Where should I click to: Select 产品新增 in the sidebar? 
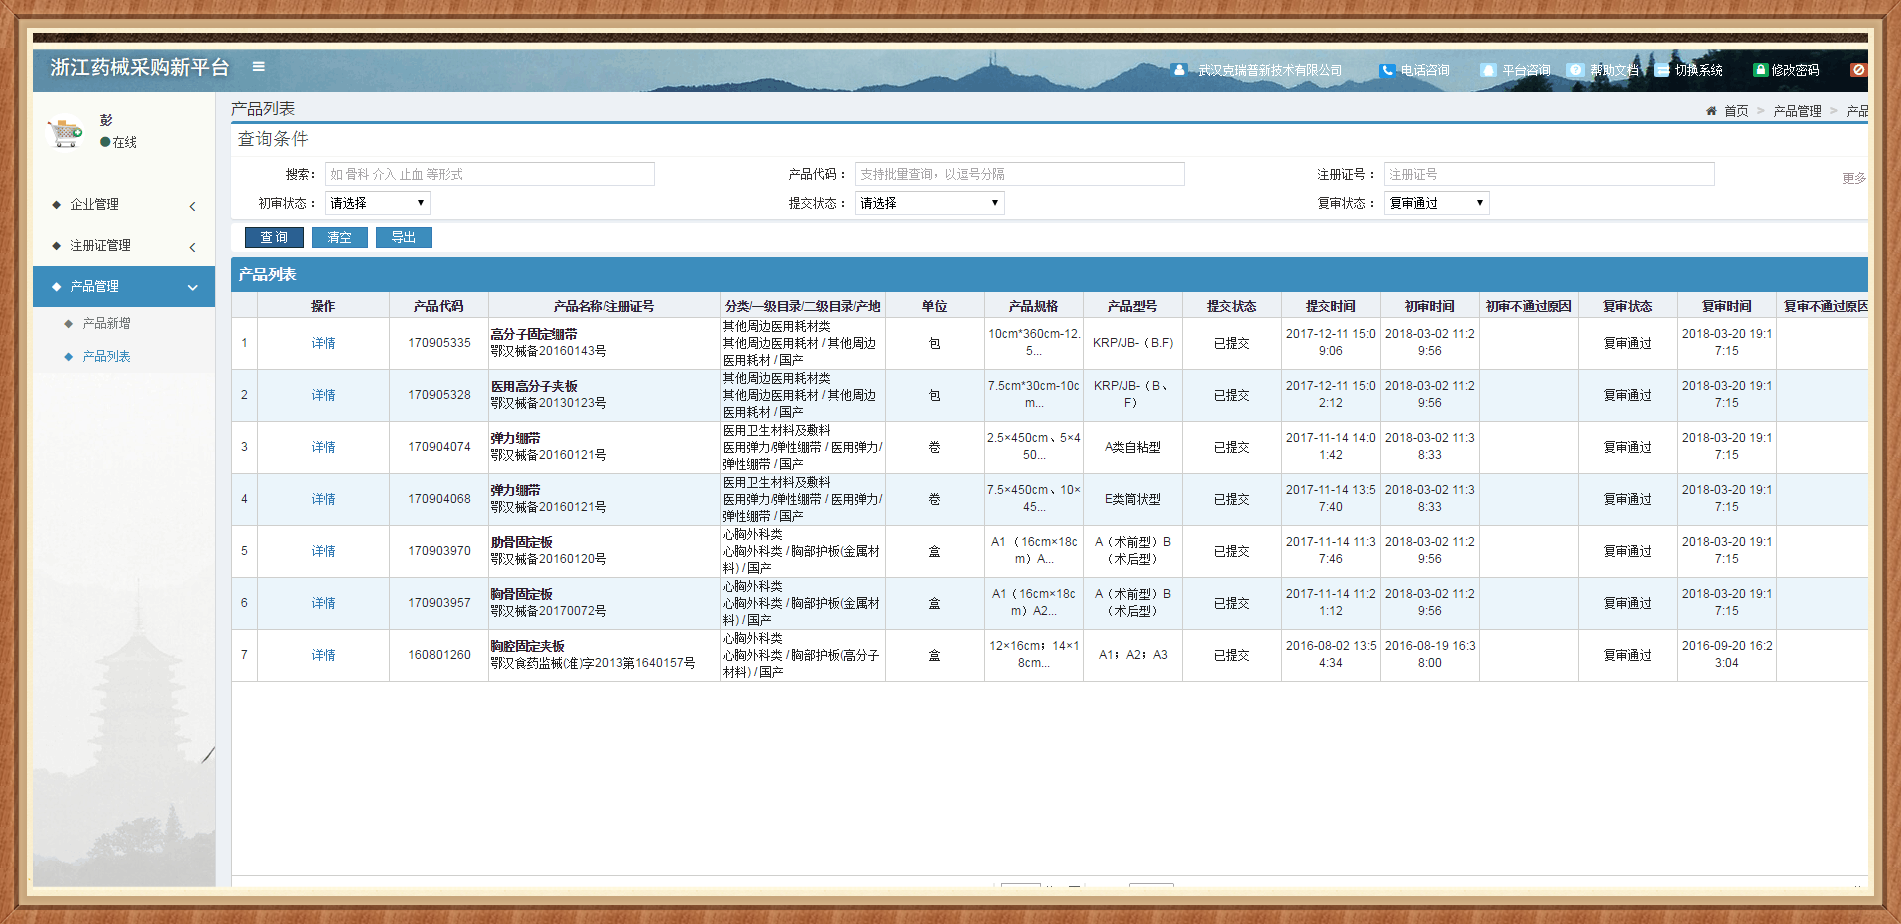[x=106, y=324]
